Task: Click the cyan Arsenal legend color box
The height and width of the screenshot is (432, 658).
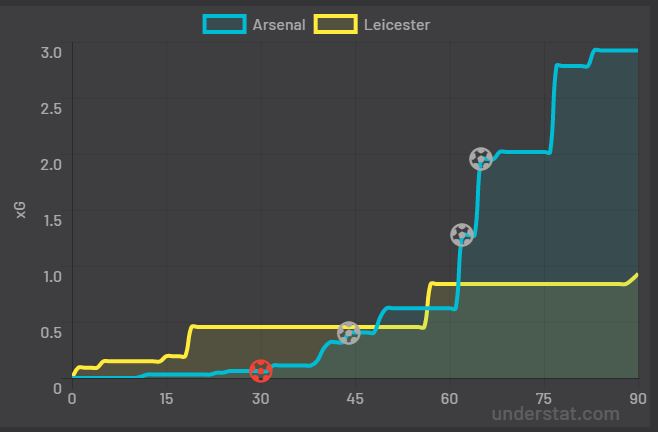Action: tap(225, 24)
